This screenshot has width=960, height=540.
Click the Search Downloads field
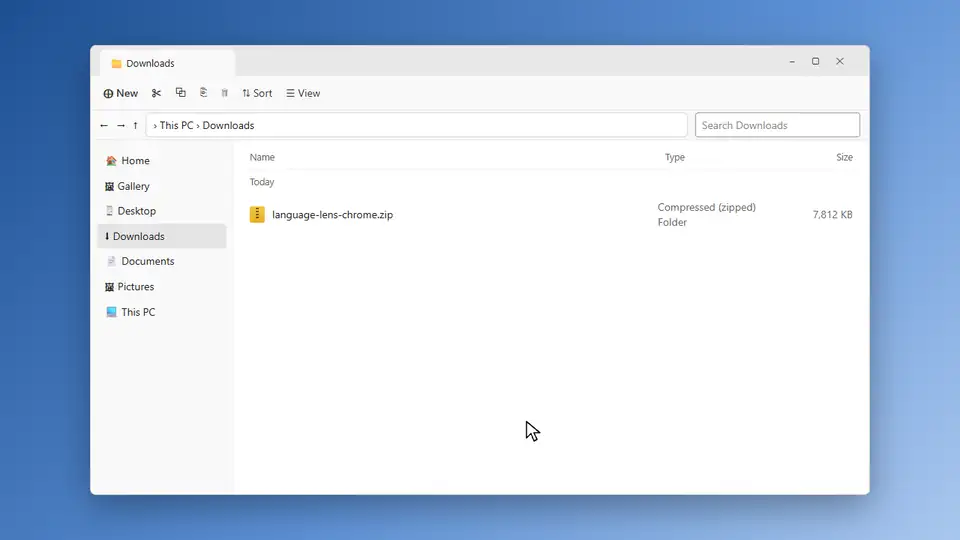[x=777, y=125]
